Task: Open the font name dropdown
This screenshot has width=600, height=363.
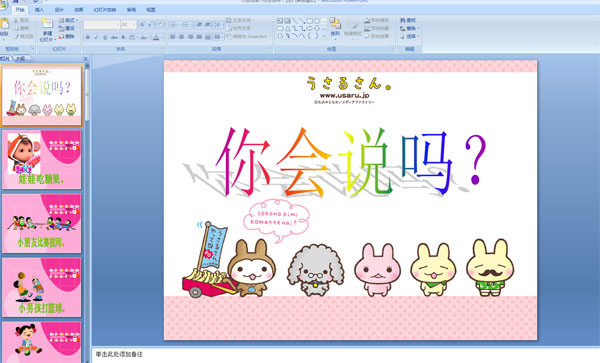Action: click(x=117, y=24)
